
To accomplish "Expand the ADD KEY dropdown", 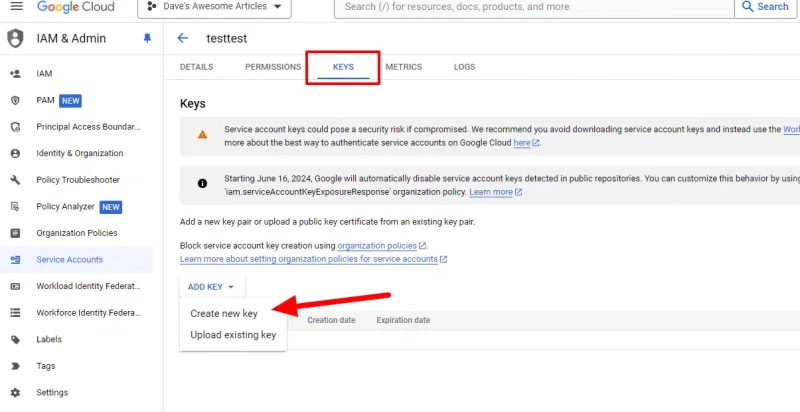I will (x=212, y=287).
